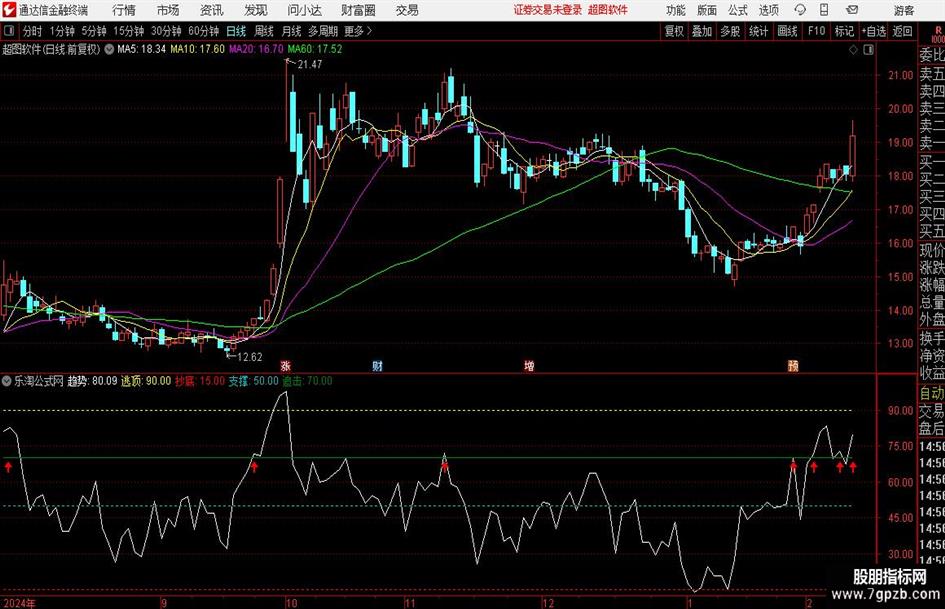Switch to 1分钟 period
Viewport: 945px width, 609px height.
(x=62, y=31)
